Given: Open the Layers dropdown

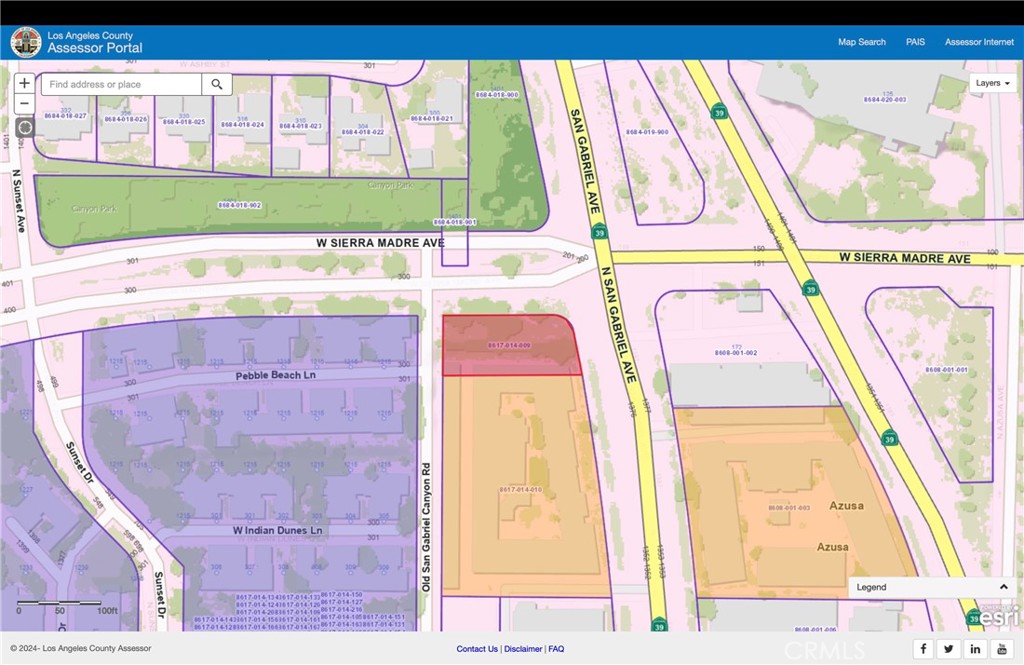Looking at the screenshot, I should click(993, 83).
